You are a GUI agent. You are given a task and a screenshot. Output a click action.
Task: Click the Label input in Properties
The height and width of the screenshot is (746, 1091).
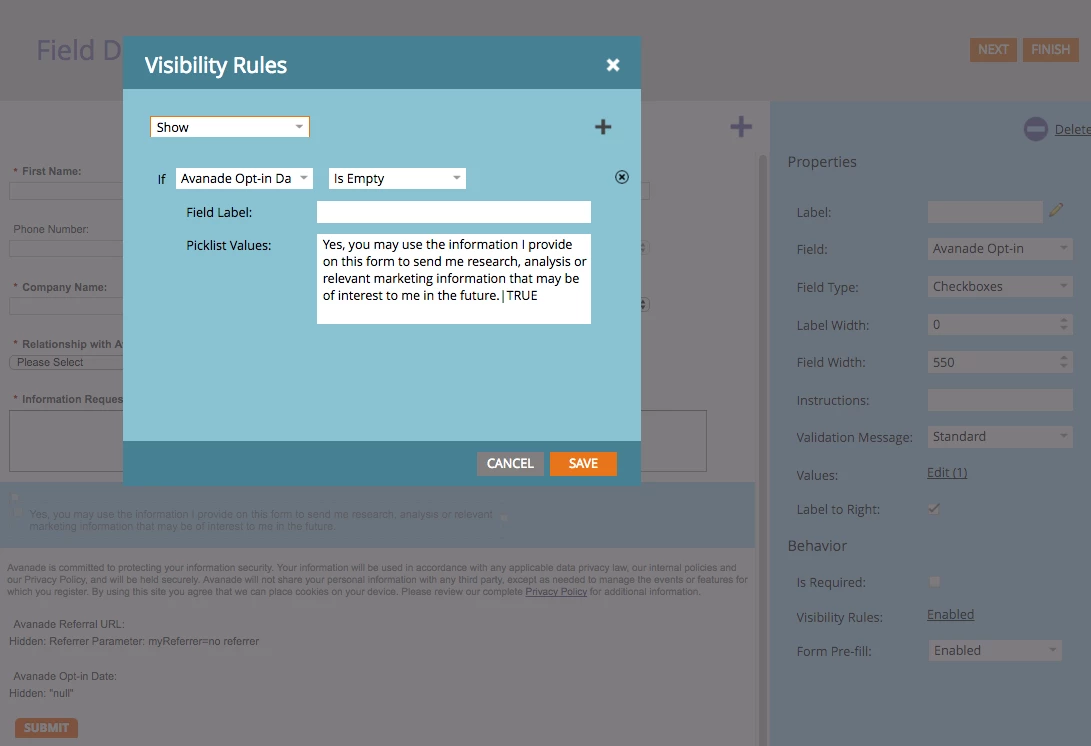tap(985, 212)
